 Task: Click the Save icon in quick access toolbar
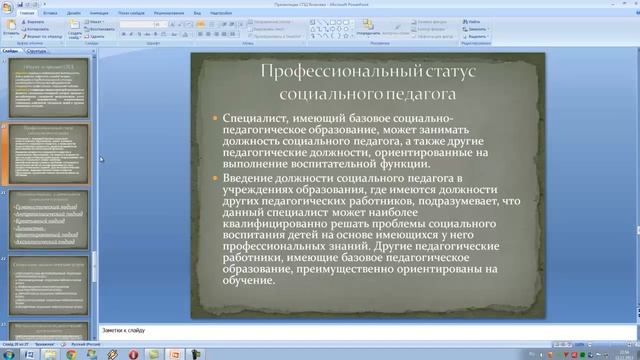tap(20, 4)
